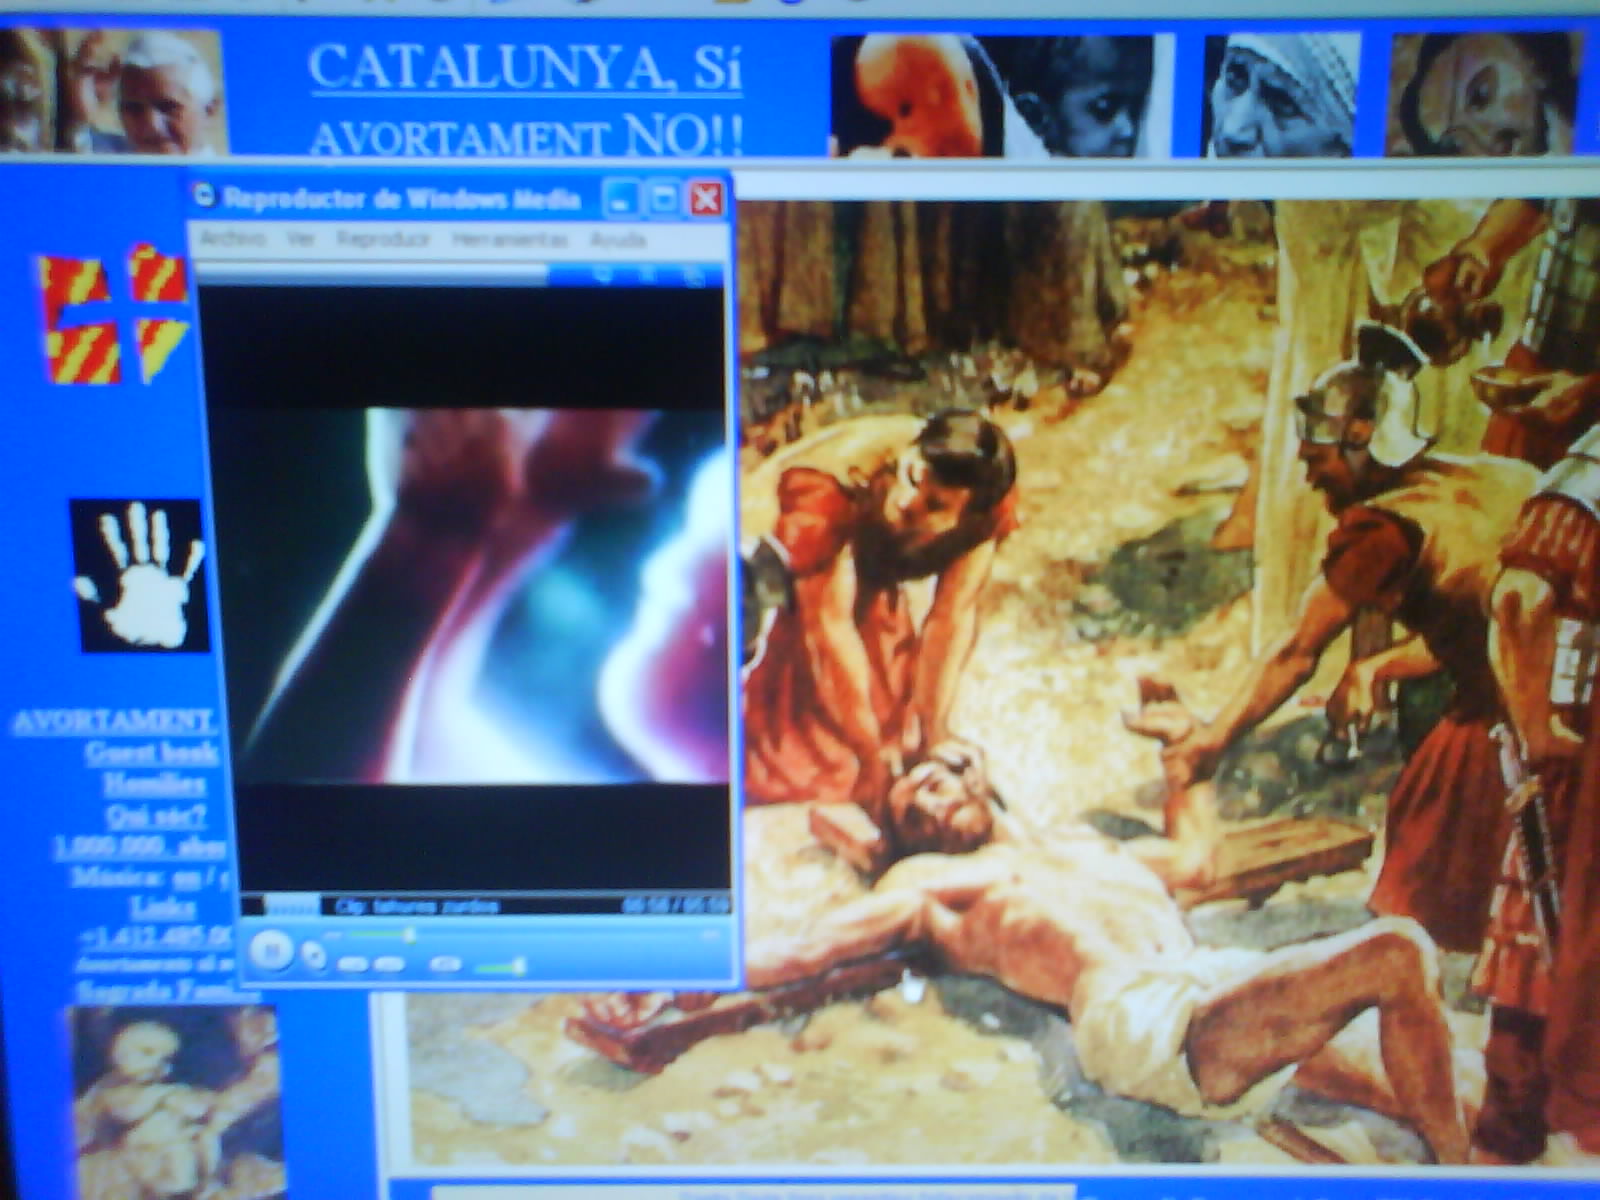This screenshot has height=1200, width=1600.
Task: Click the crucifixion painting on the page
Action: click(x=1170, y=680)
